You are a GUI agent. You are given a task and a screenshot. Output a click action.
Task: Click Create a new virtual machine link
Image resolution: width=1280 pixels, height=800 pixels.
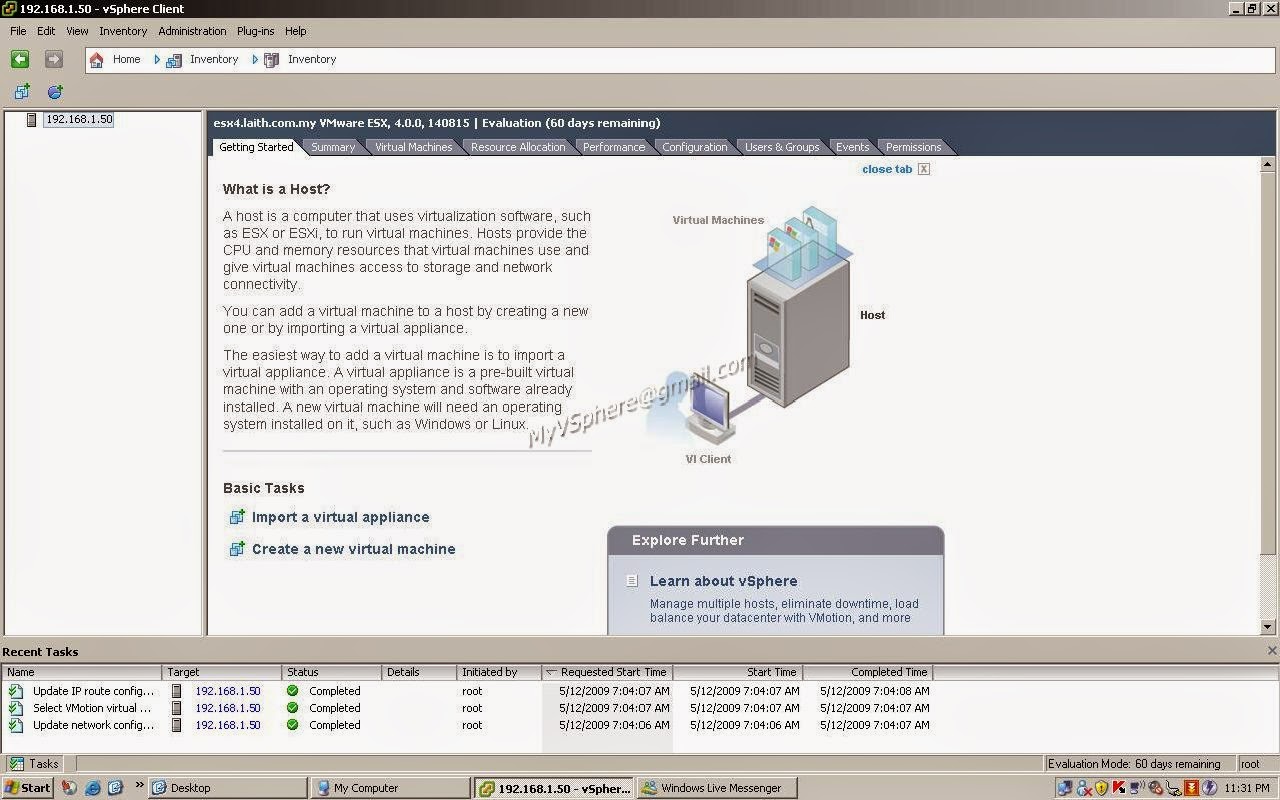(354, 549)
